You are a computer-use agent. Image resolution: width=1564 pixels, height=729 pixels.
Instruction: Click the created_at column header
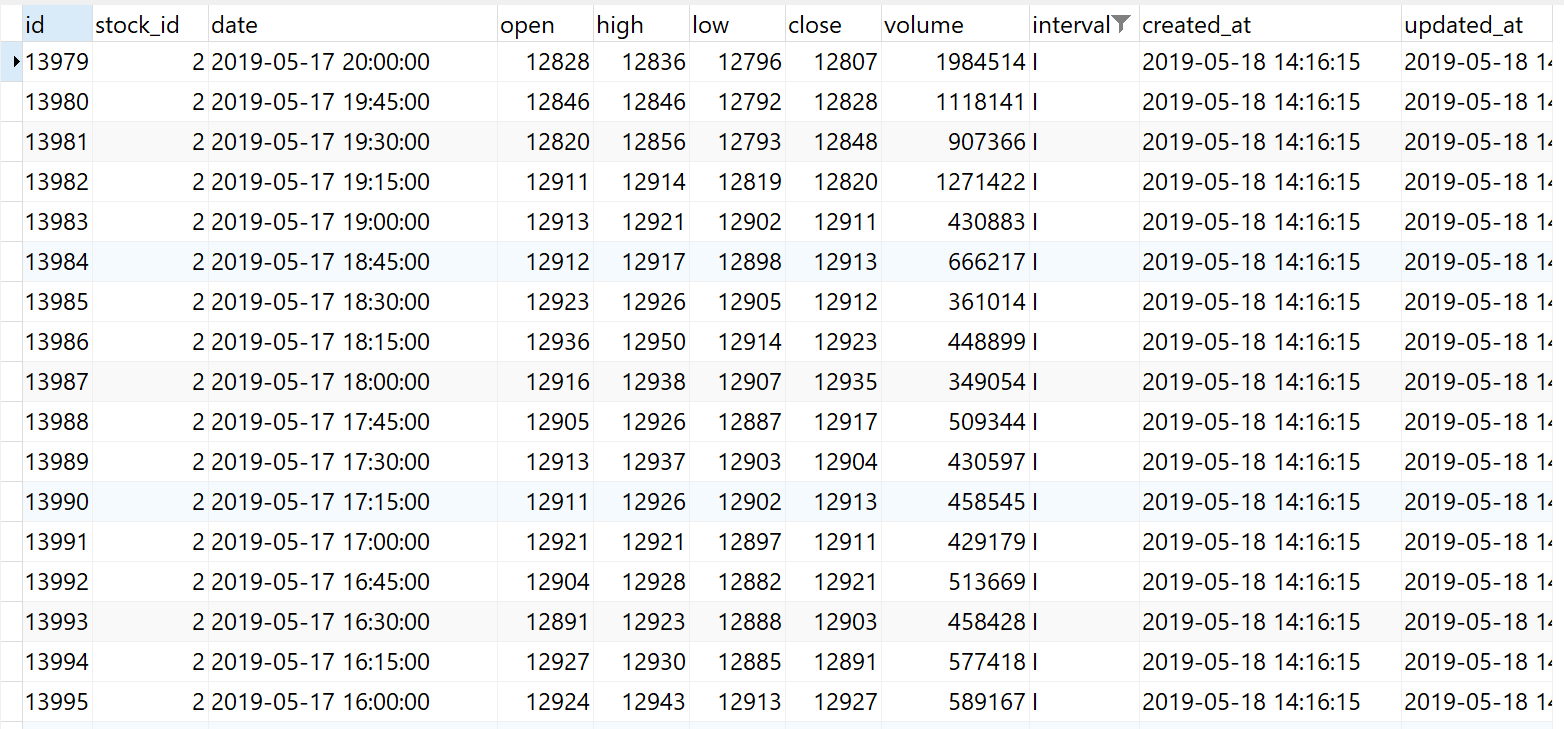tap(1270, 25)
